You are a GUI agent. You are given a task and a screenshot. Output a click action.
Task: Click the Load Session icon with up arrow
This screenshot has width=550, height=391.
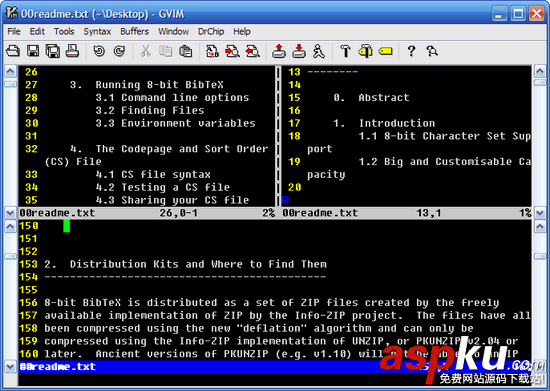coord(279,51)
